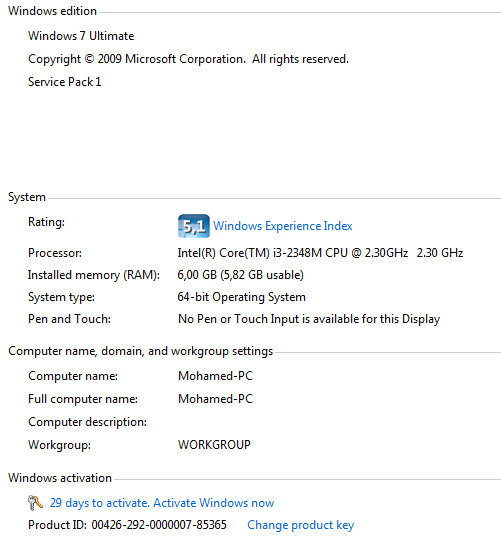Click the Service Pack 1 text

click(x=64, y=82)
